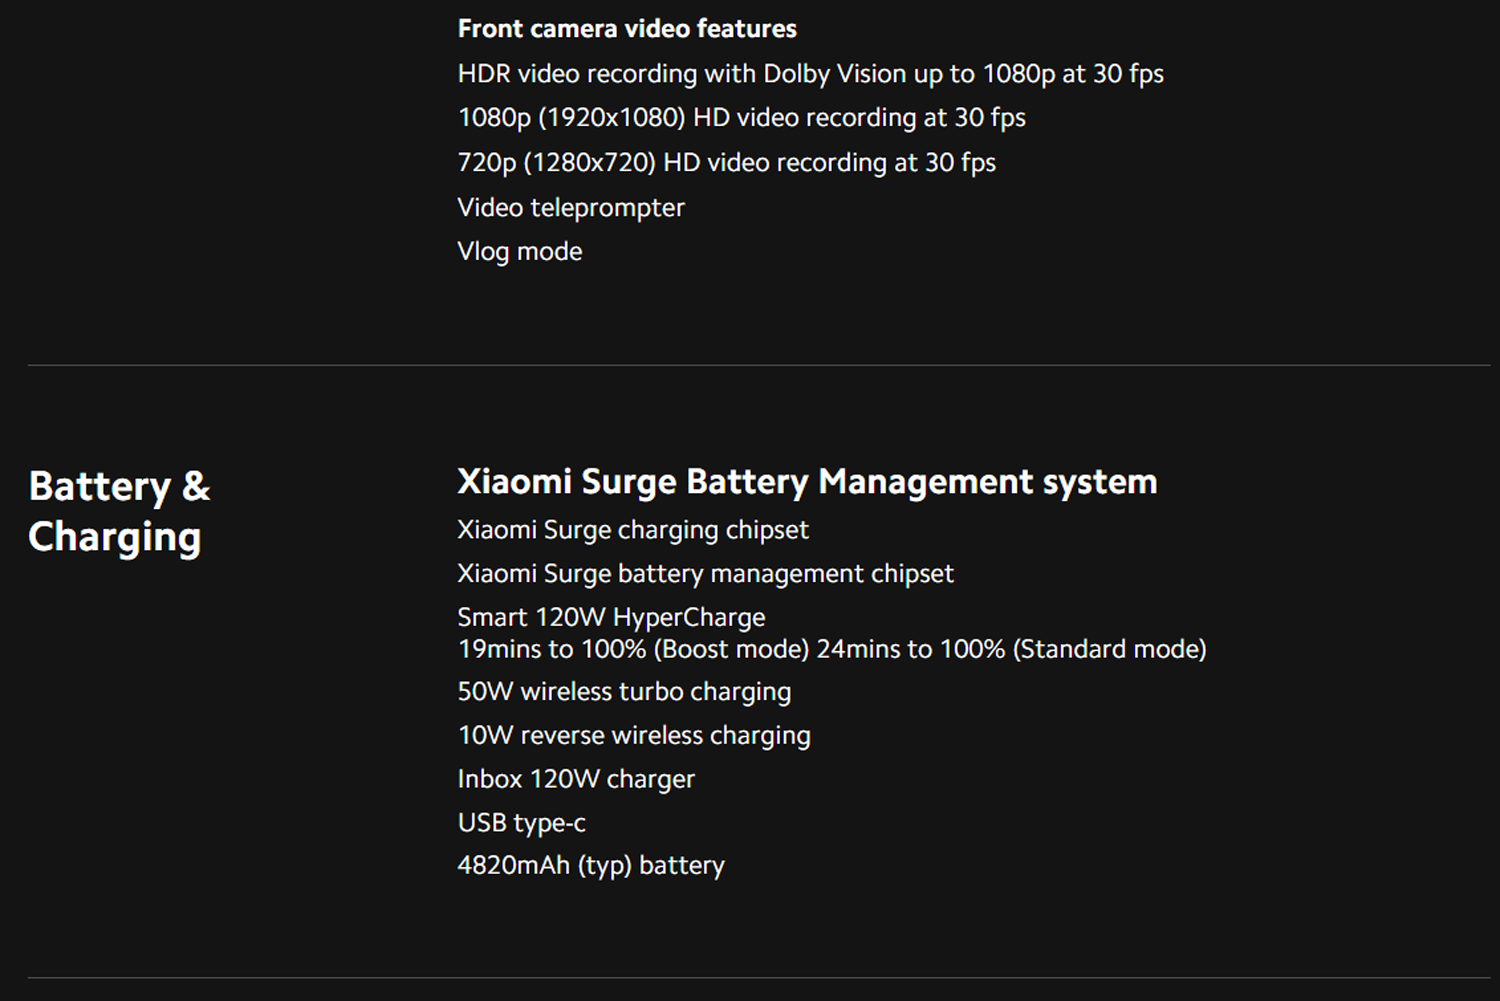Select the 'Smart 120W HyperCharge' text
The image size is (1500, 1001).
(x=611, y=618)
